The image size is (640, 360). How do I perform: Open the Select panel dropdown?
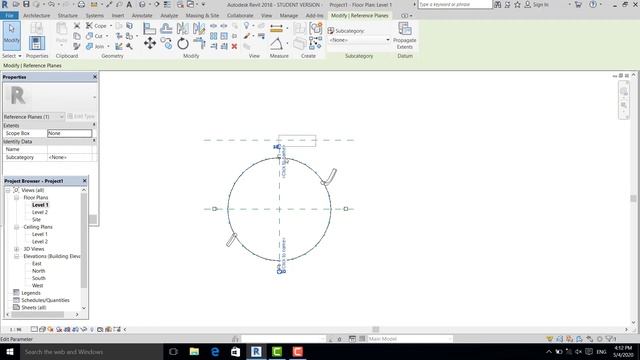click(12, 56)
